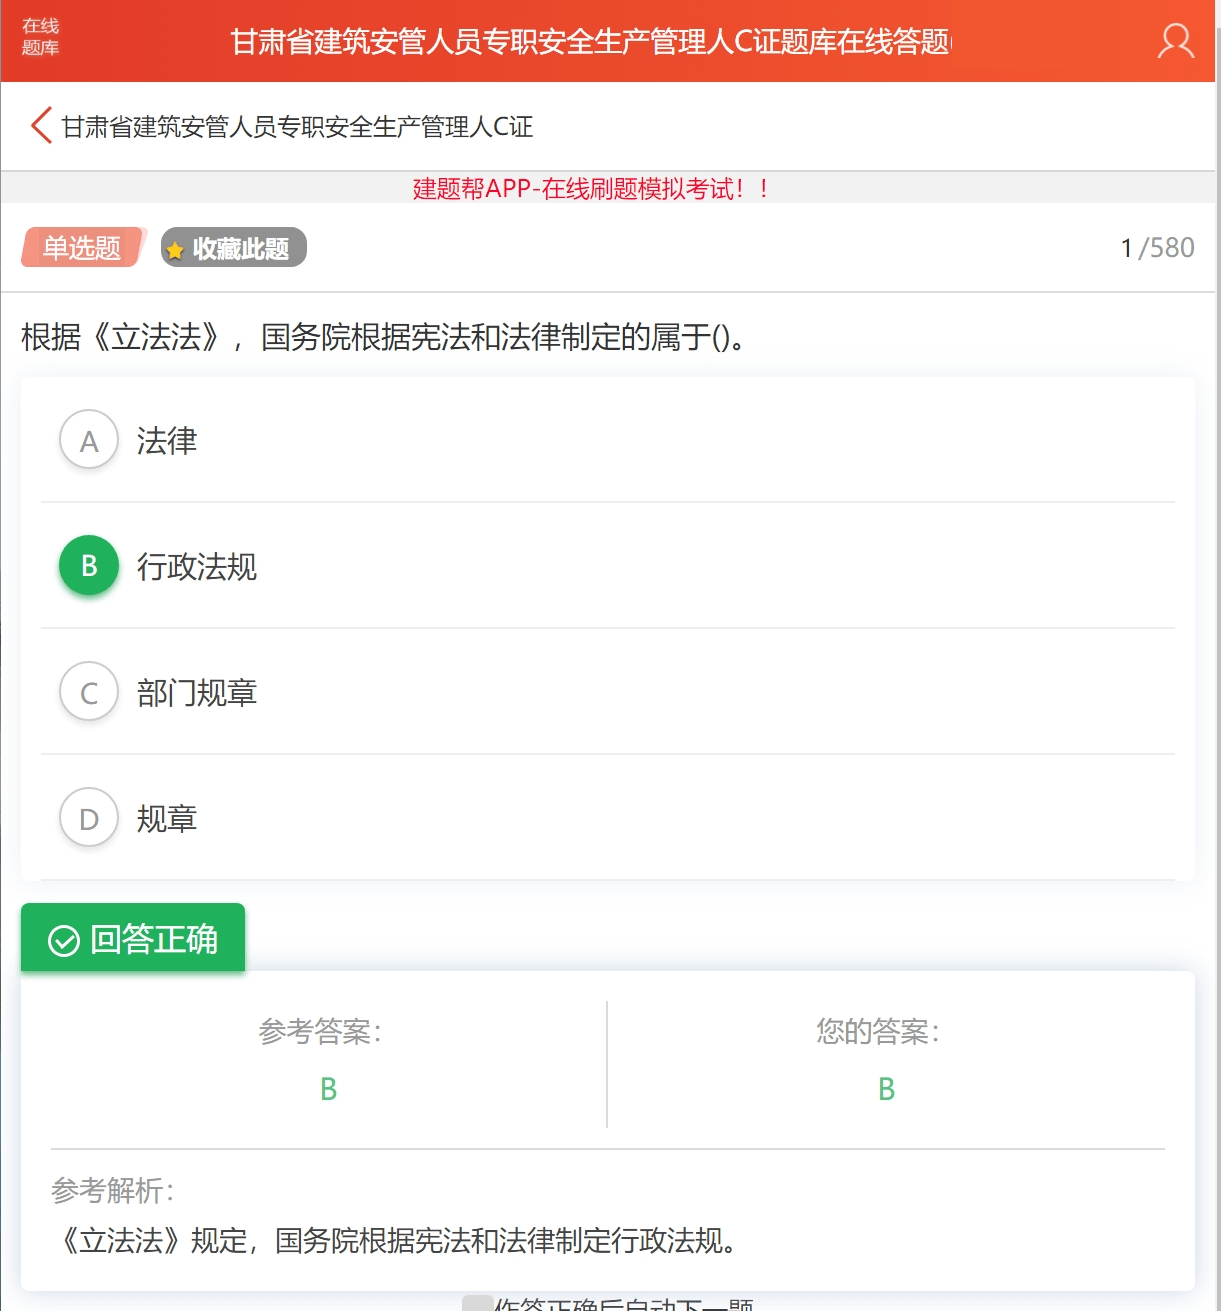1221x1311 pixels.
Task: Open the 建题帮APP promotional link
Action: pos(590,189)
